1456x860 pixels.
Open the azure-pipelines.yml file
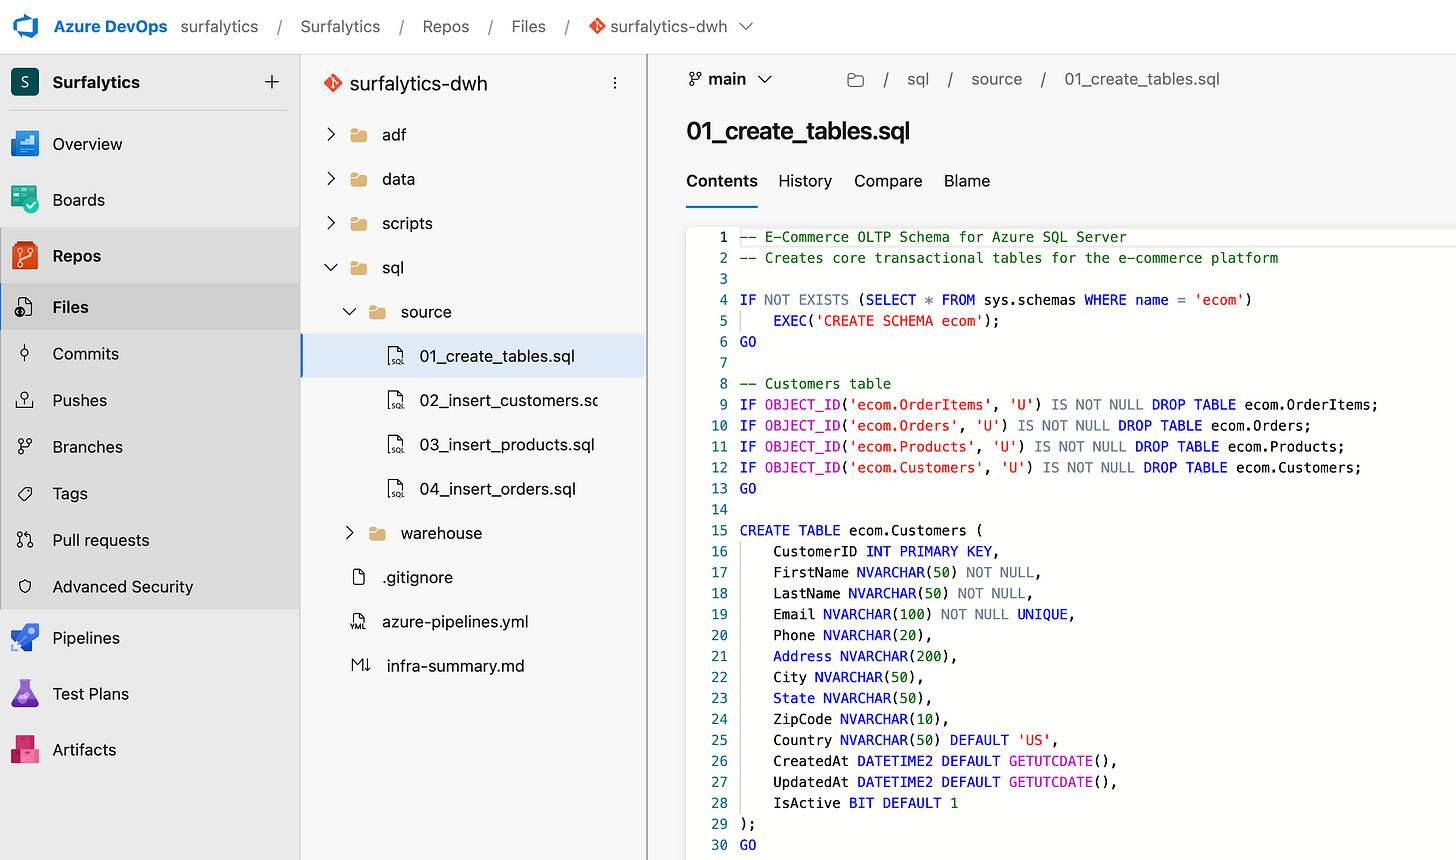[x=455, y=622]
